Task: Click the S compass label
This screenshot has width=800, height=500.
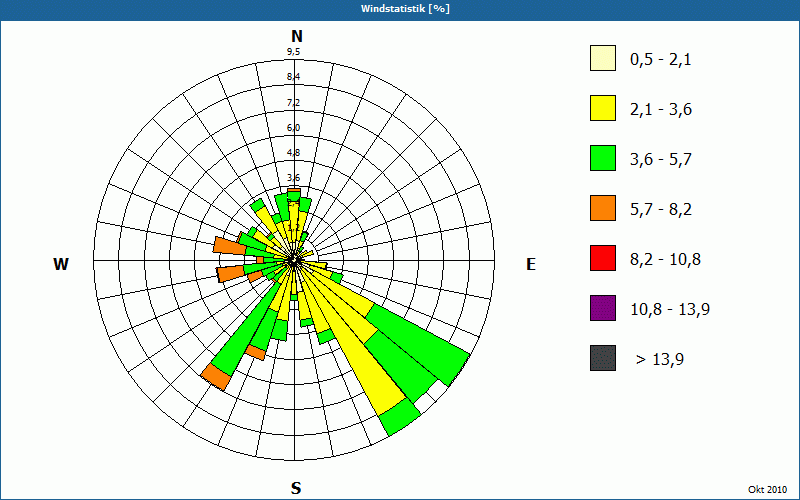Action: (x=296, y=489)
